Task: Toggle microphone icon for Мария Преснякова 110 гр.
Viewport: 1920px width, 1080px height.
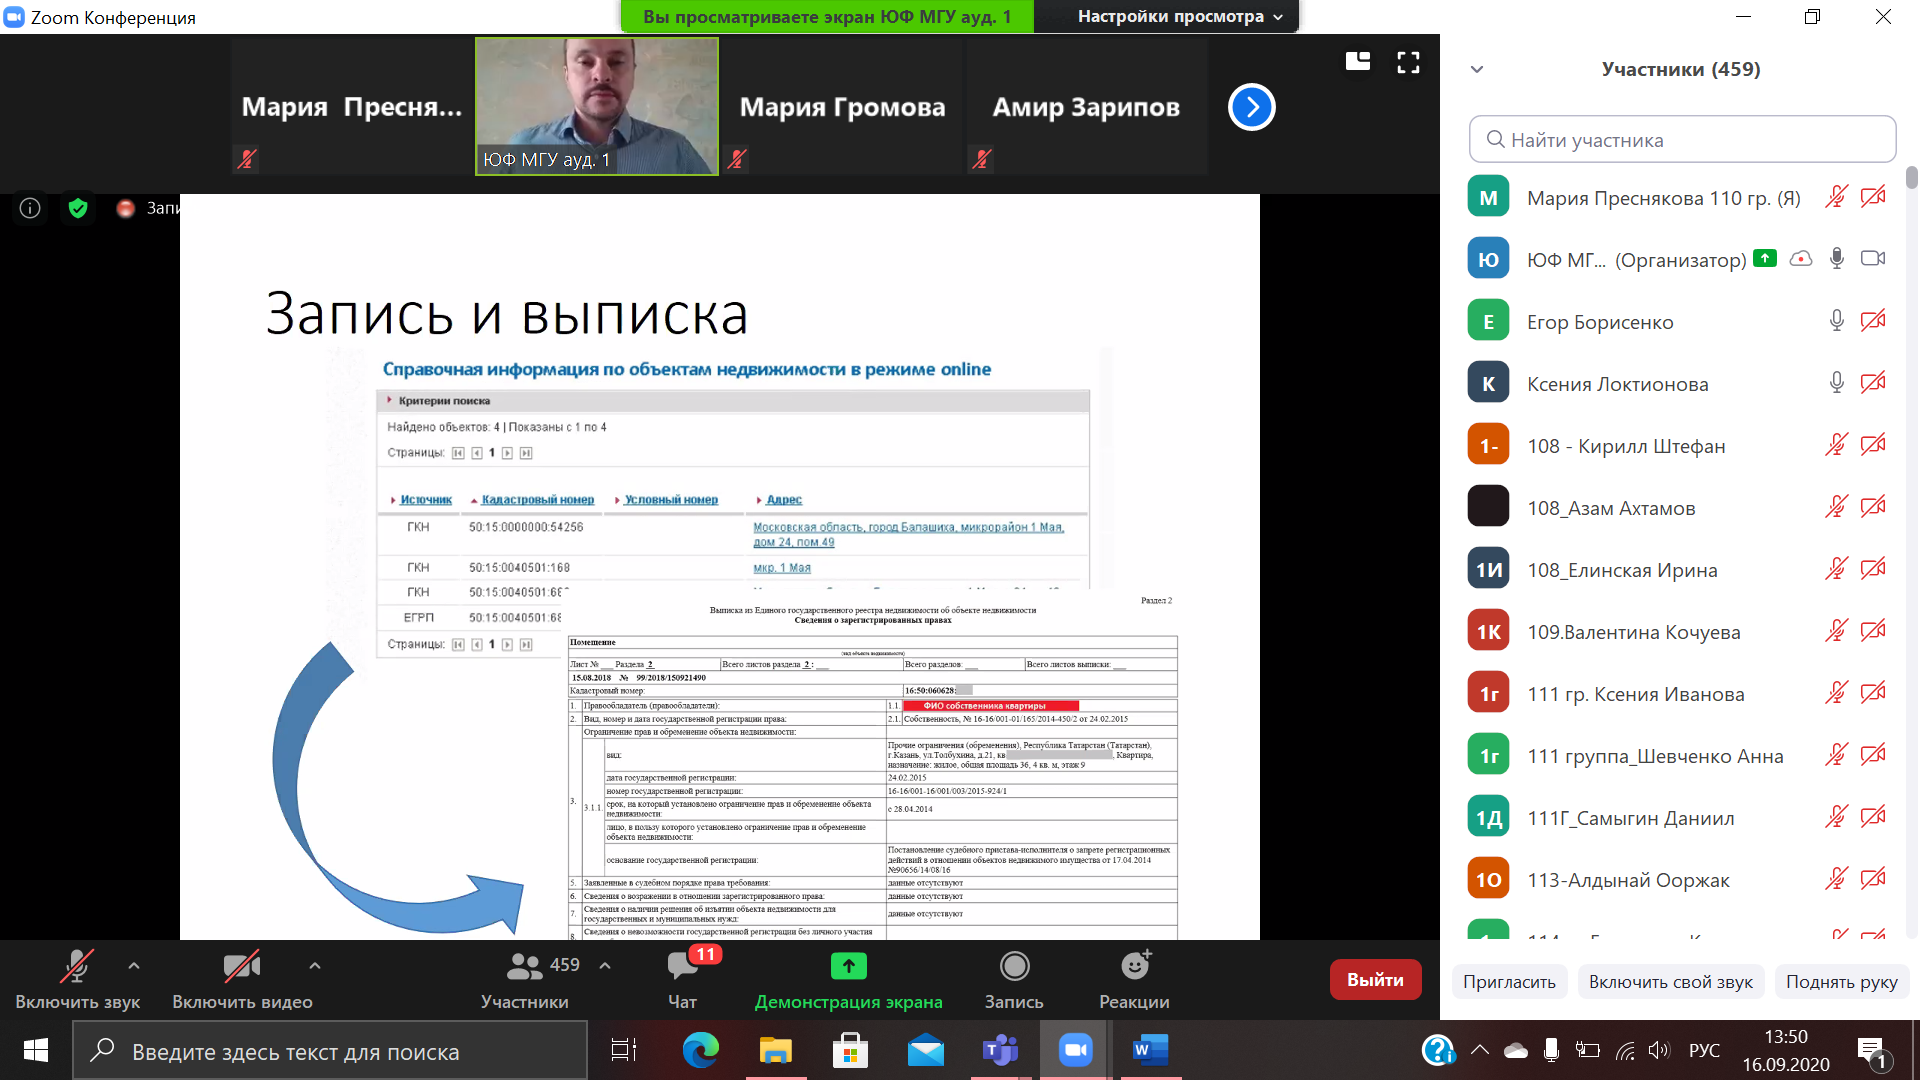Action: pos(1836,197)
